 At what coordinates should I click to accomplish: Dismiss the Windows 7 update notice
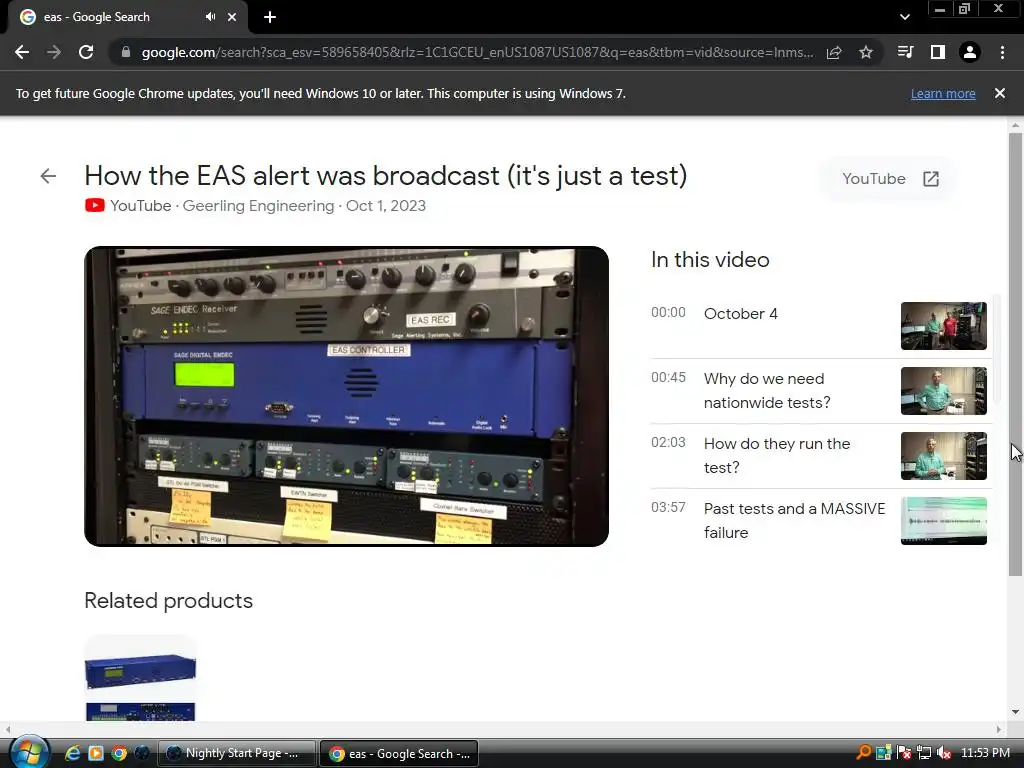1000,93
